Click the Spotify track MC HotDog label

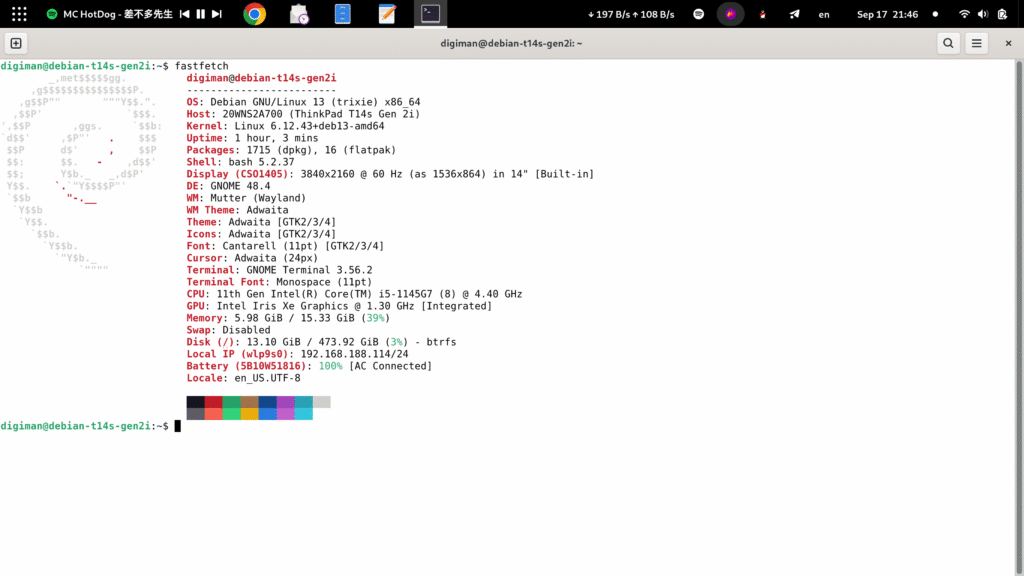click(118, 14)
